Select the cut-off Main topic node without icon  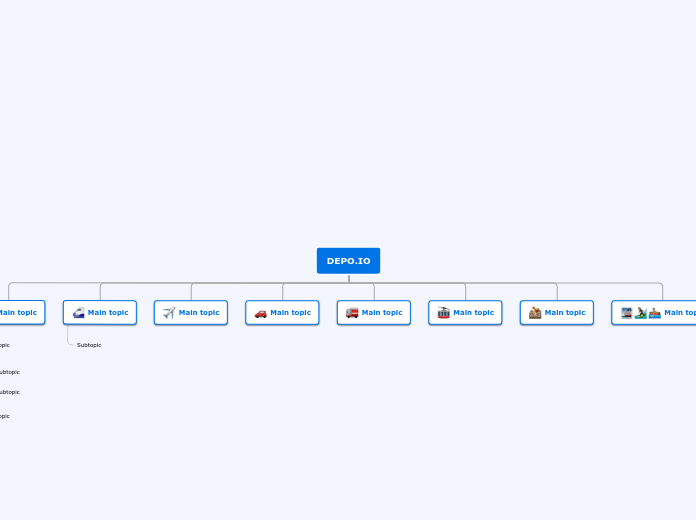(x=18, y=313)
